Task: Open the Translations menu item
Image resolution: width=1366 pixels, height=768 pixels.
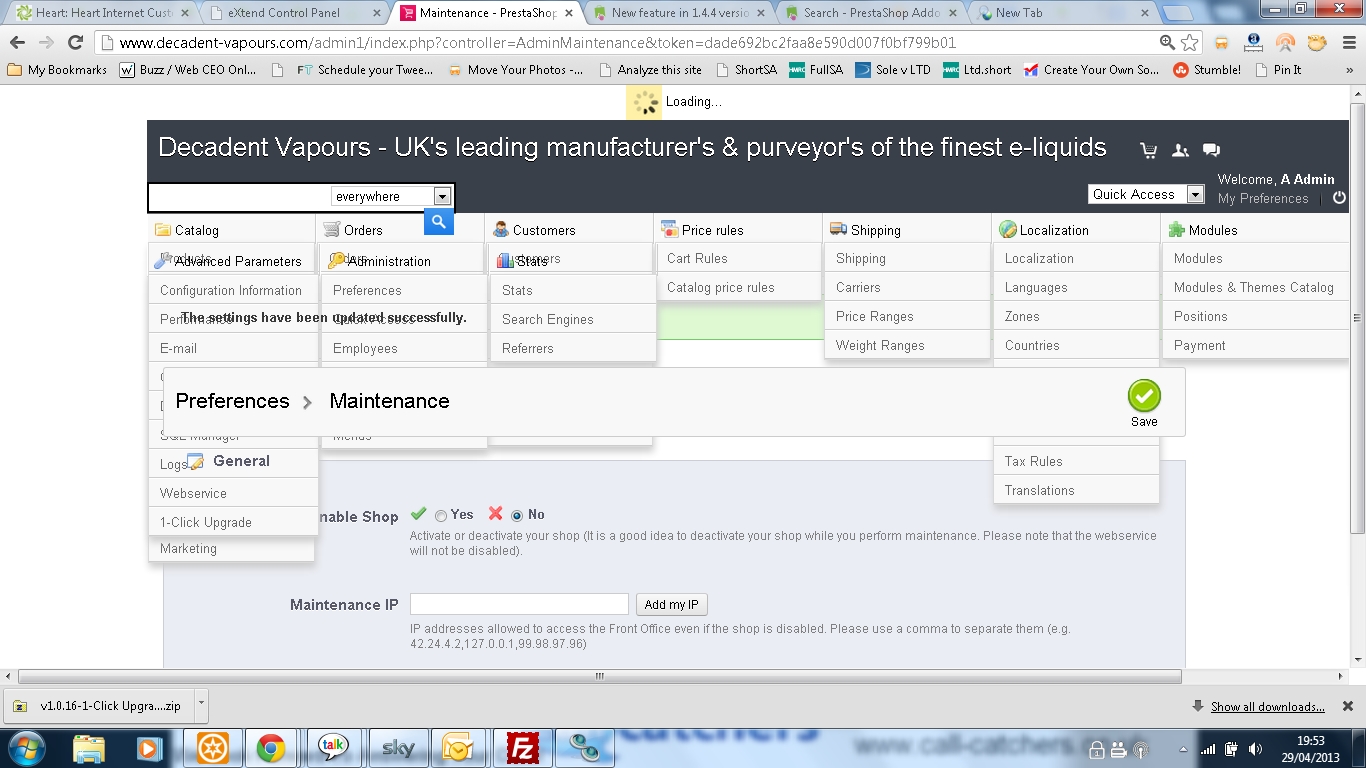Action: tap(1040, 490)
